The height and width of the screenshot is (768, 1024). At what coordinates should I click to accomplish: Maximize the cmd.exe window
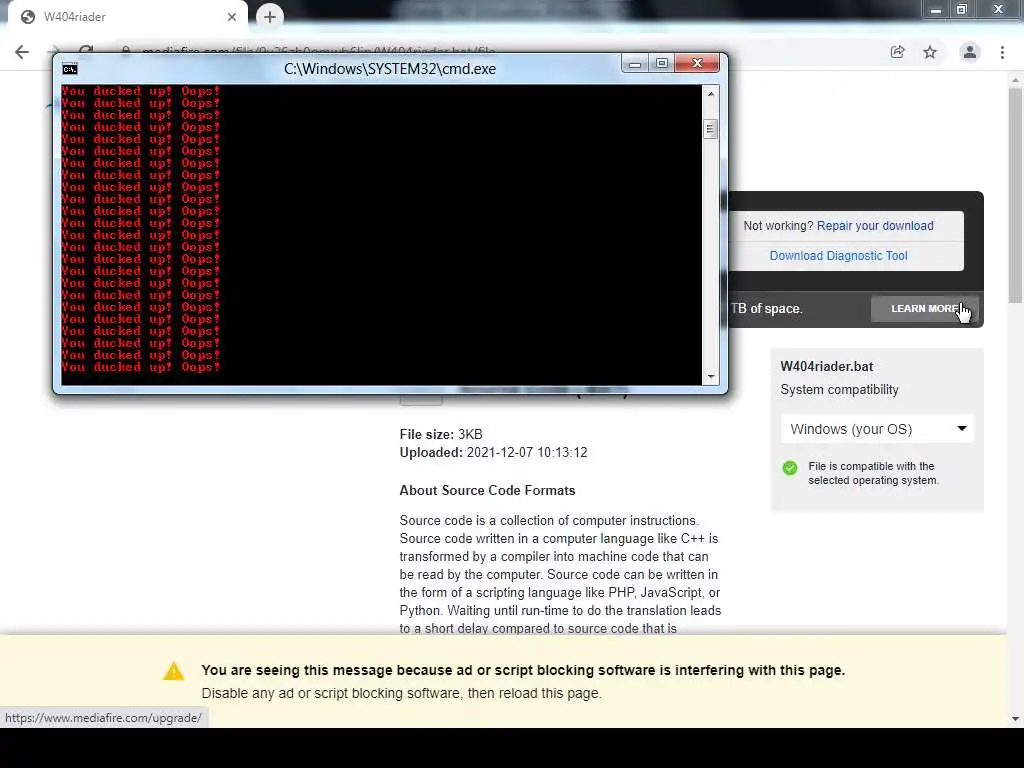pos(662,63)
